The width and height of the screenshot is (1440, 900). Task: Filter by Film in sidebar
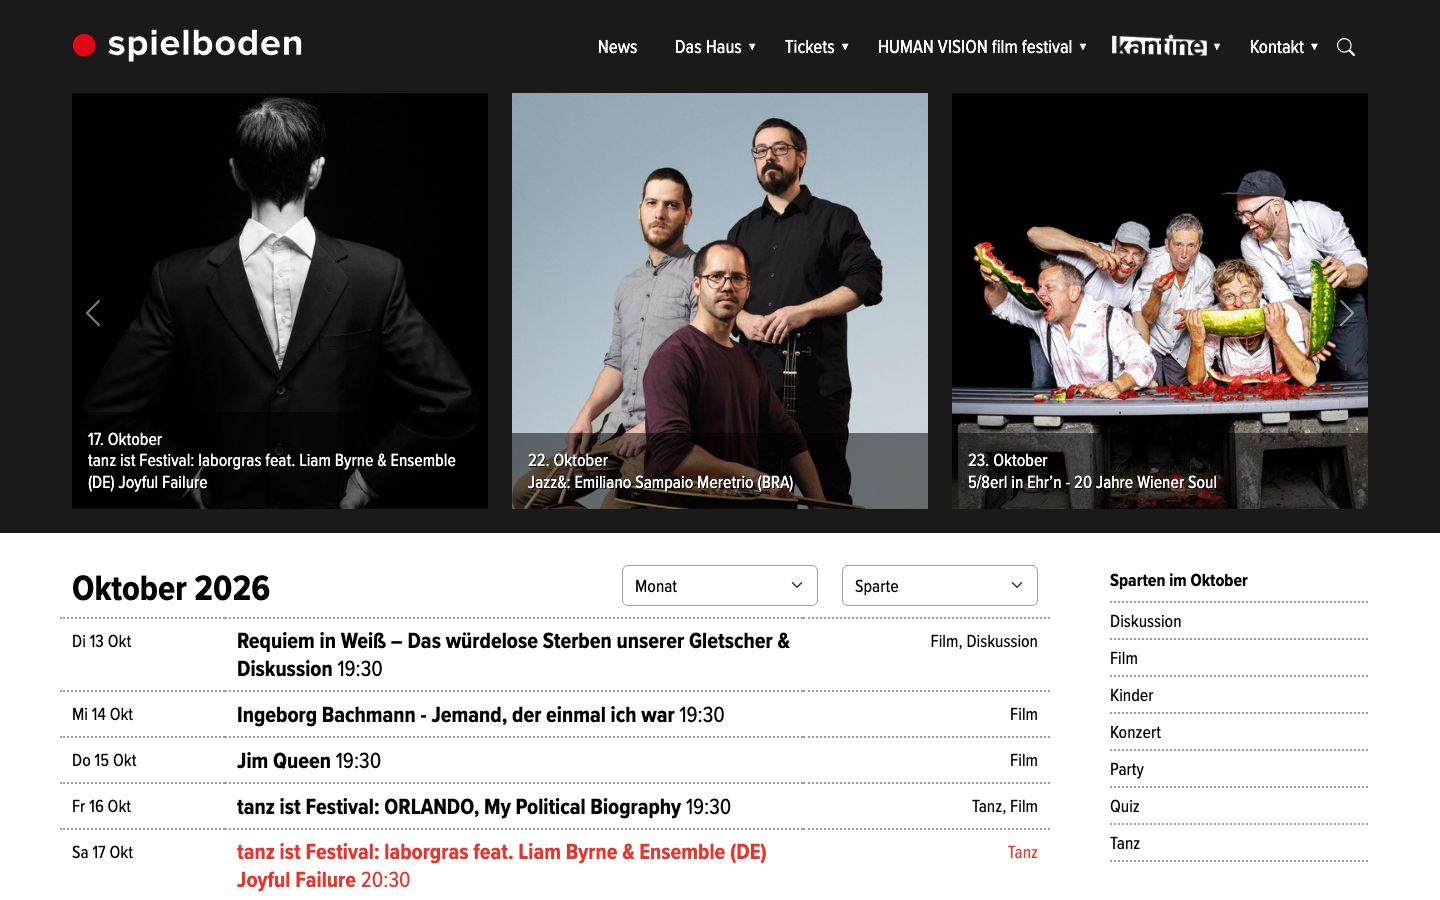point(1124,658)
